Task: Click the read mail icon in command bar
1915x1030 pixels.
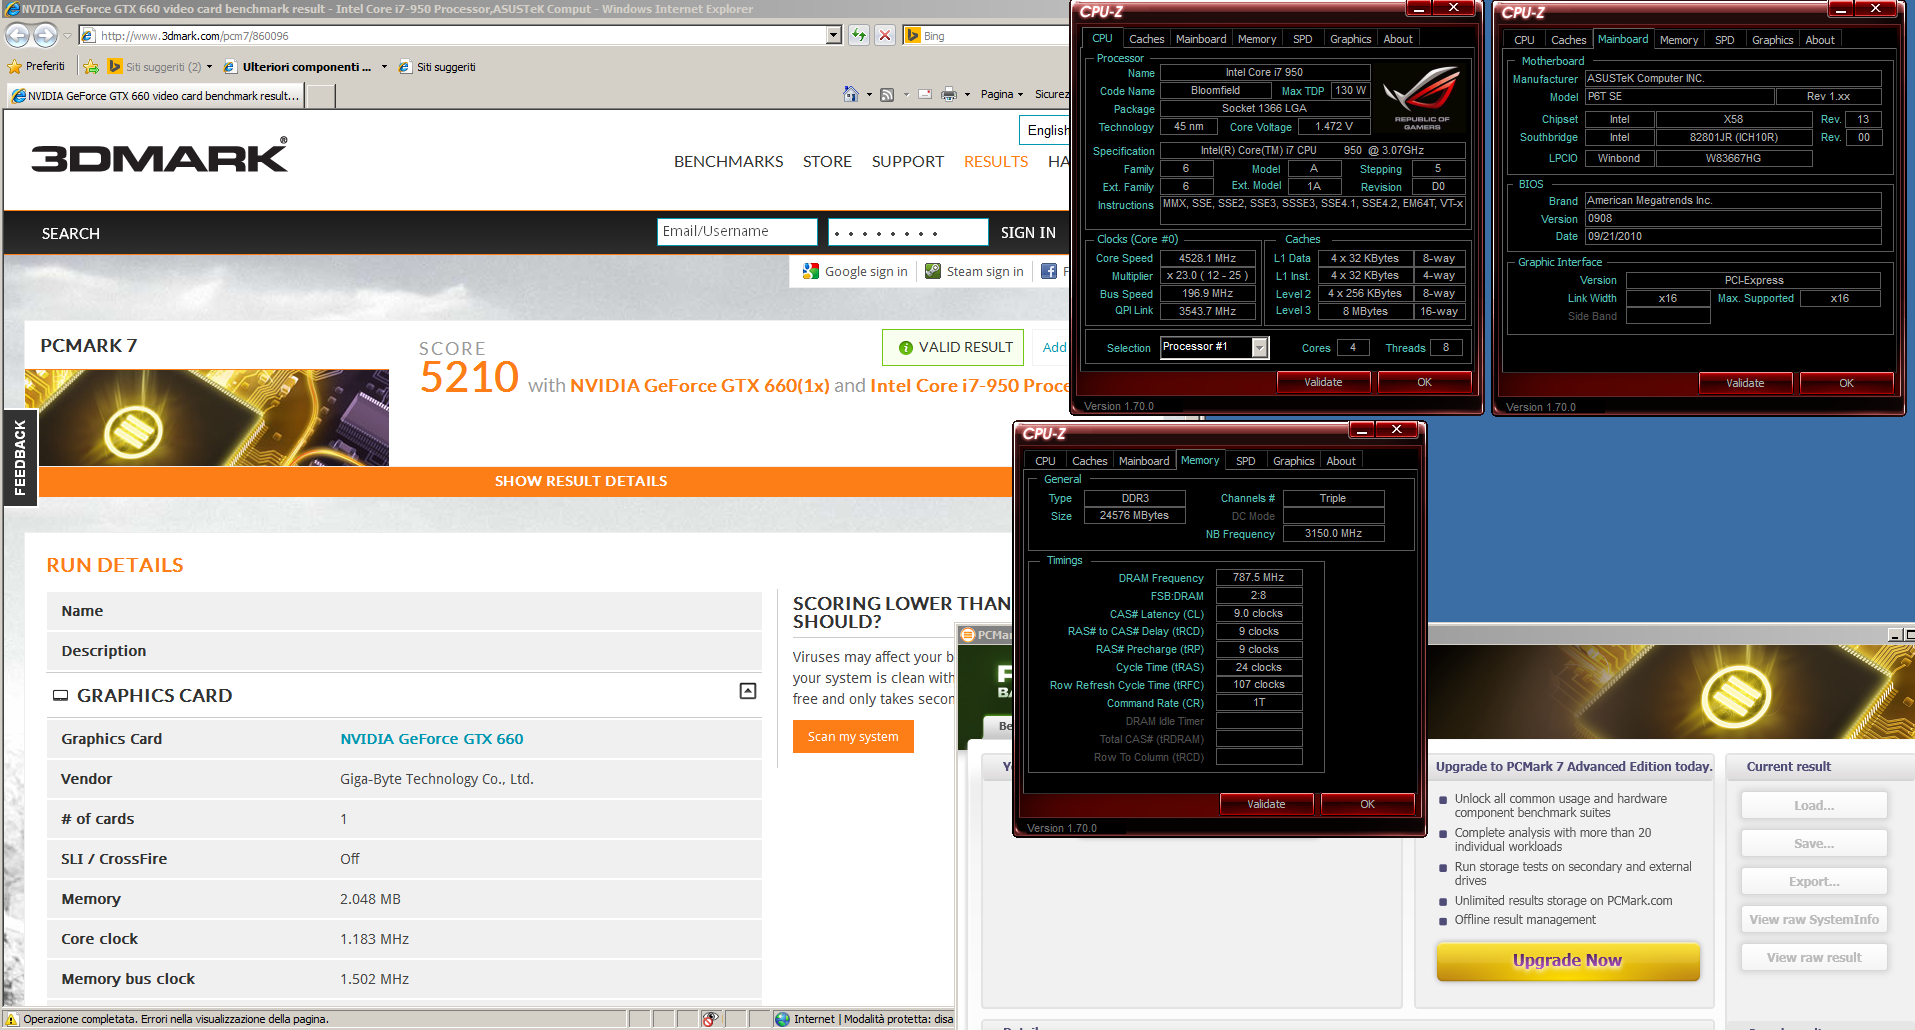Action: [925, 94]
